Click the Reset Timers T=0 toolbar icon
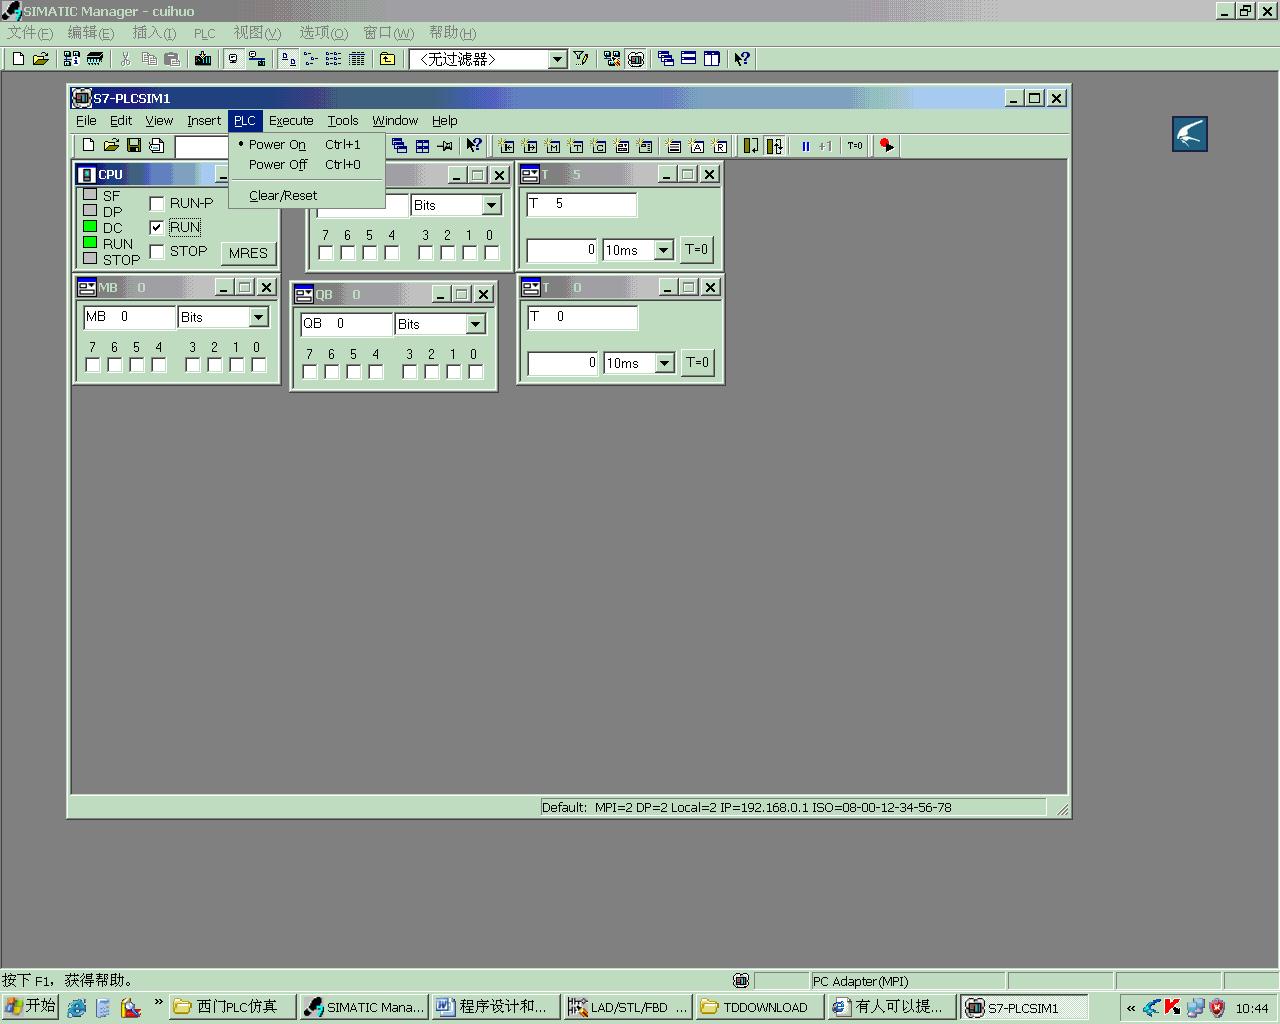The width and height of the screenshot is (1280, 1024). coord(855,146)
